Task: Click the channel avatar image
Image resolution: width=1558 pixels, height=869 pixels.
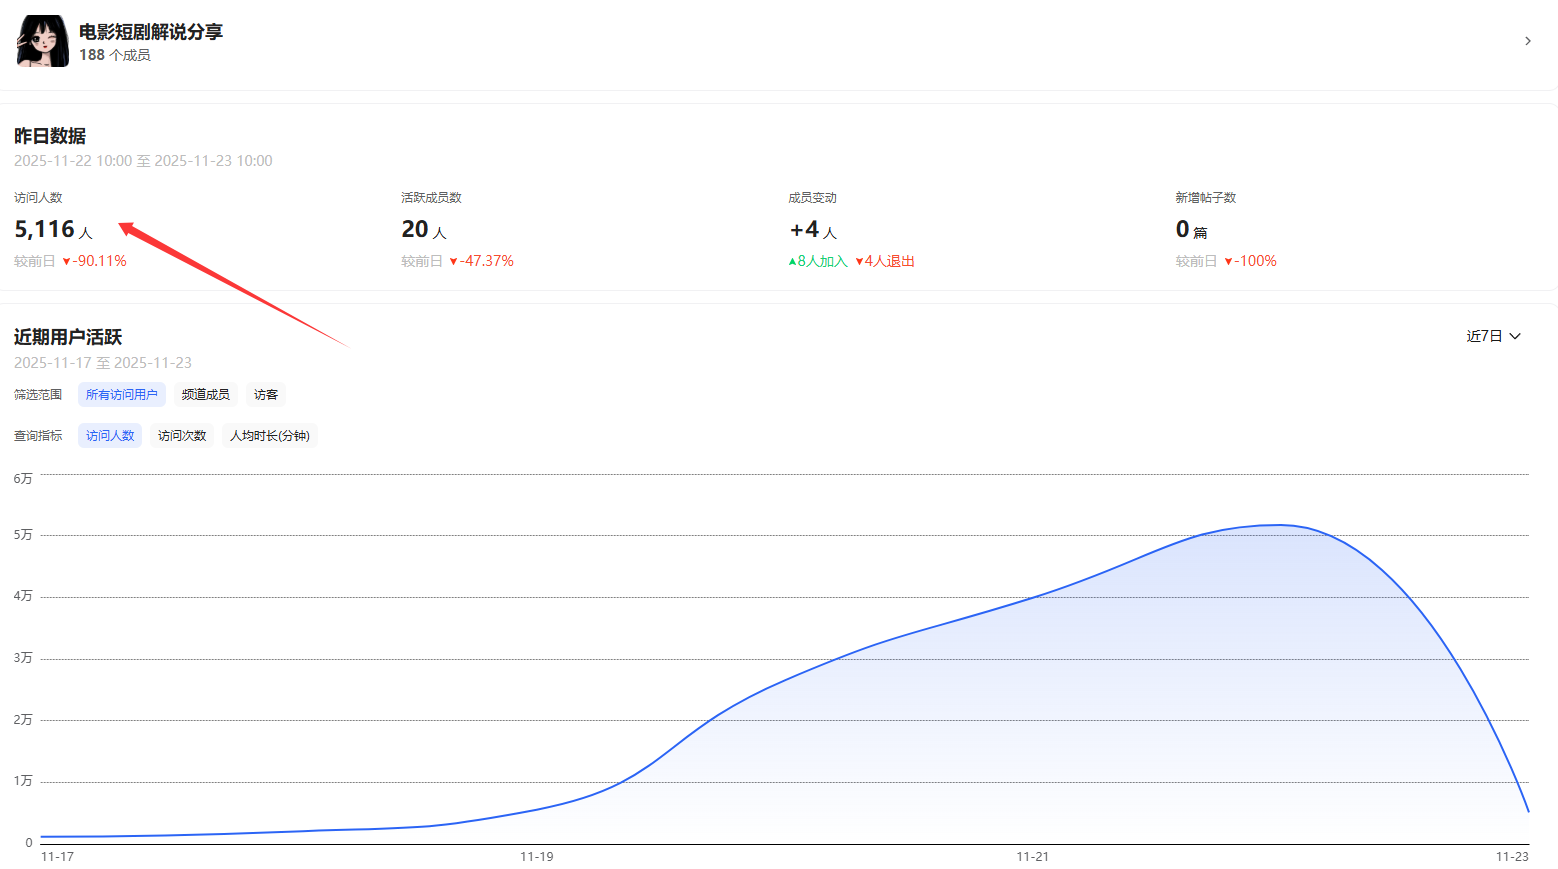Action: click(x=43, y=41)
